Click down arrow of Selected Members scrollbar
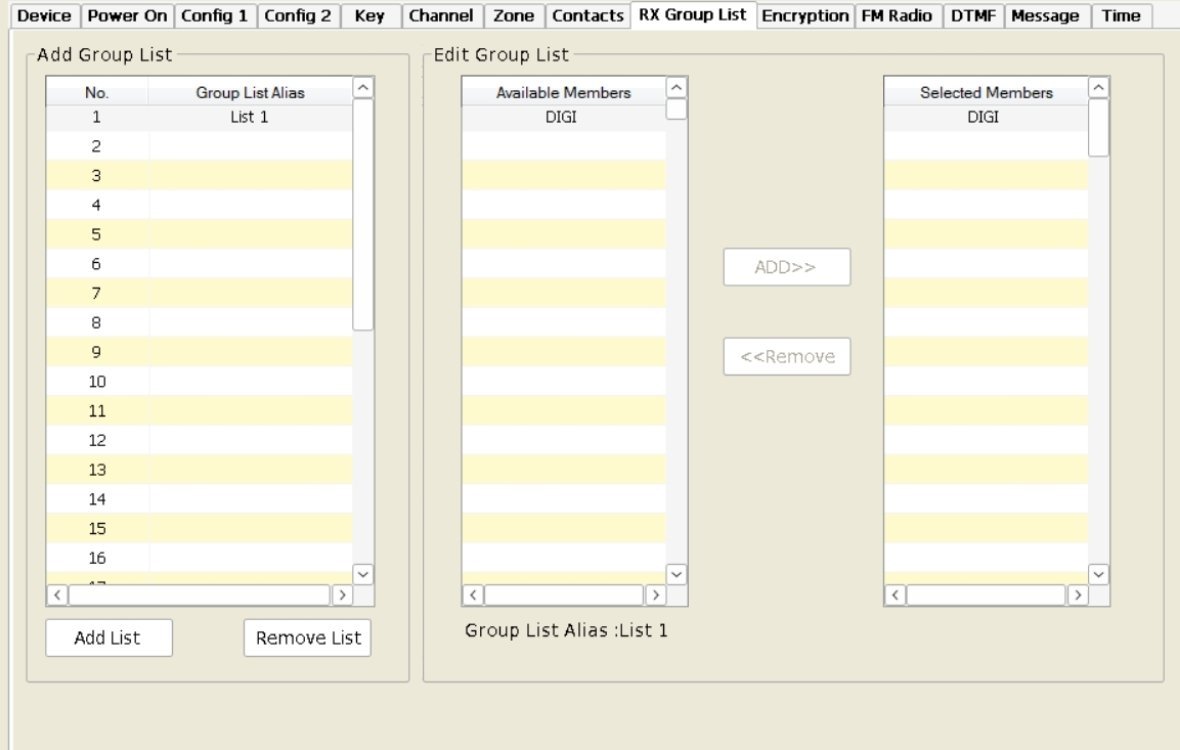The height and width of the screenshot is (750, 1180). (1099, 575)
